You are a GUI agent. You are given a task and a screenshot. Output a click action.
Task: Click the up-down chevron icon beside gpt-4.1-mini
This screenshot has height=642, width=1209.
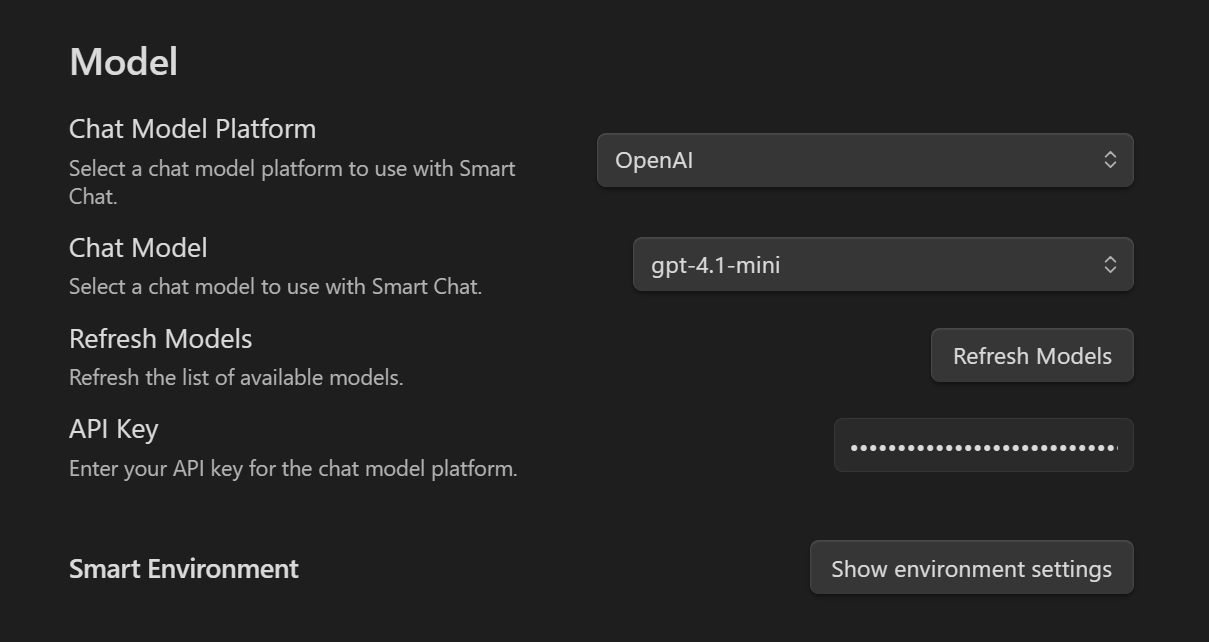[1110, 264]
